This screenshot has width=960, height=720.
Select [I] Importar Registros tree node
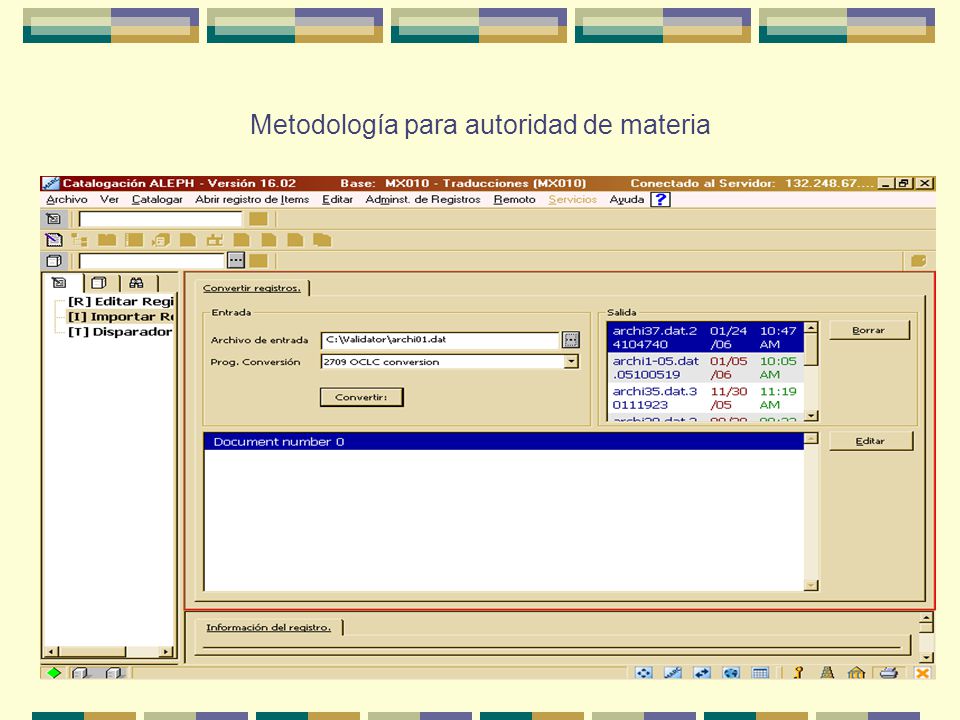[121, 317]
